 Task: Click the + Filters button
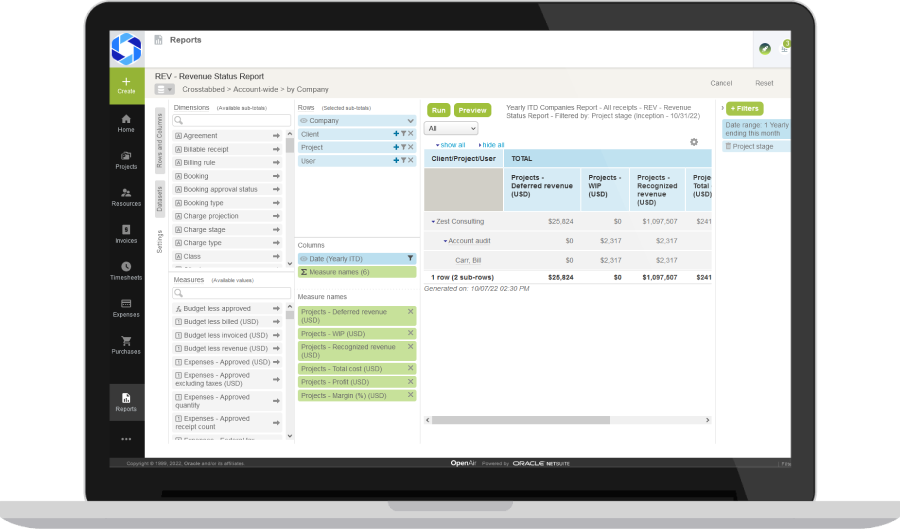coord(744,108)
